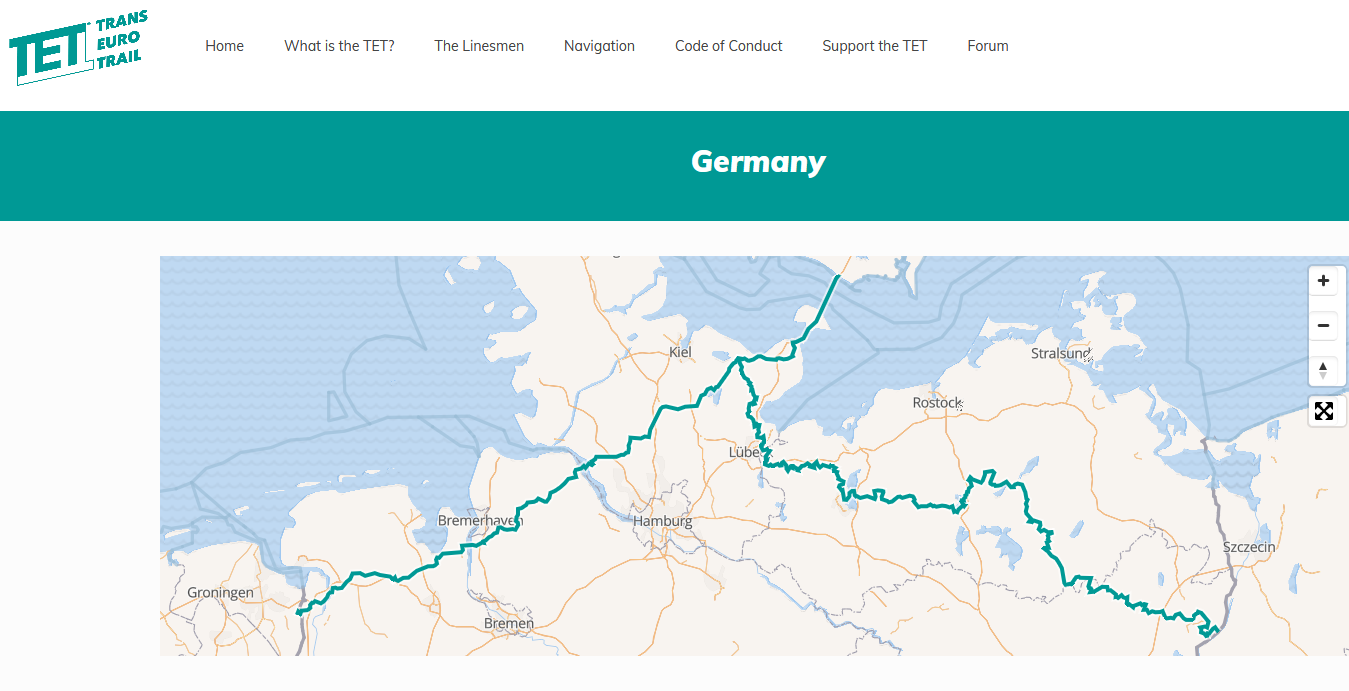Screen dimensions: 1349x691
Task: Click the Bremen label on map
Action: [x=508, y=623]
